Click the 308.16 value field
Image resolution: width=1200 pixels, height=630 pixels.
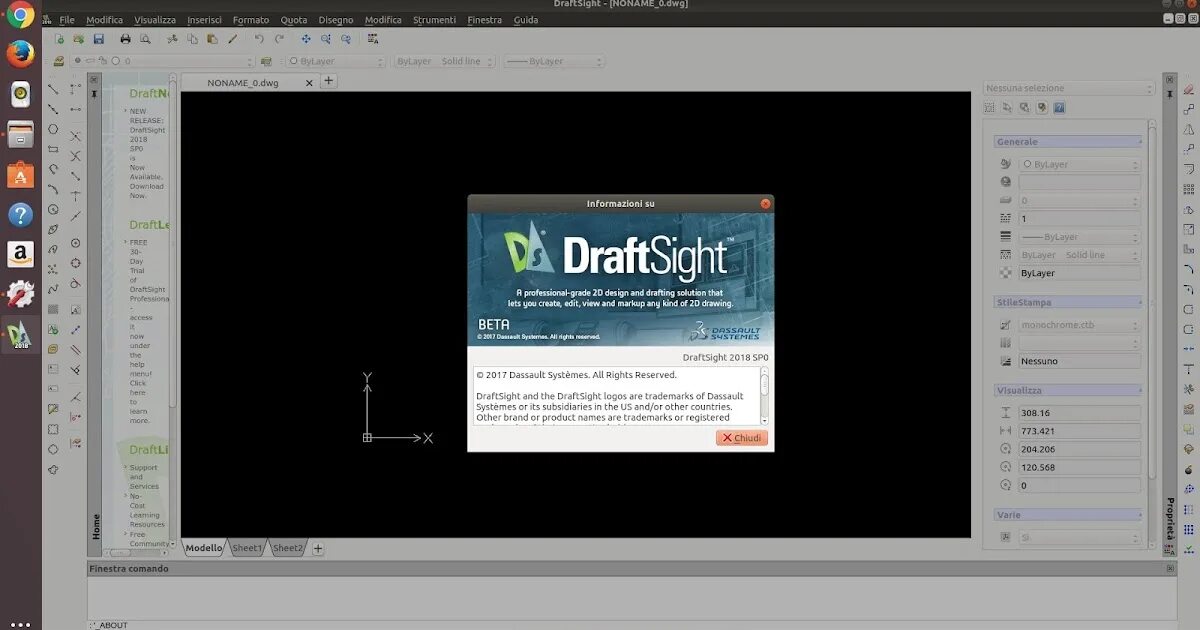(1079, 412)
